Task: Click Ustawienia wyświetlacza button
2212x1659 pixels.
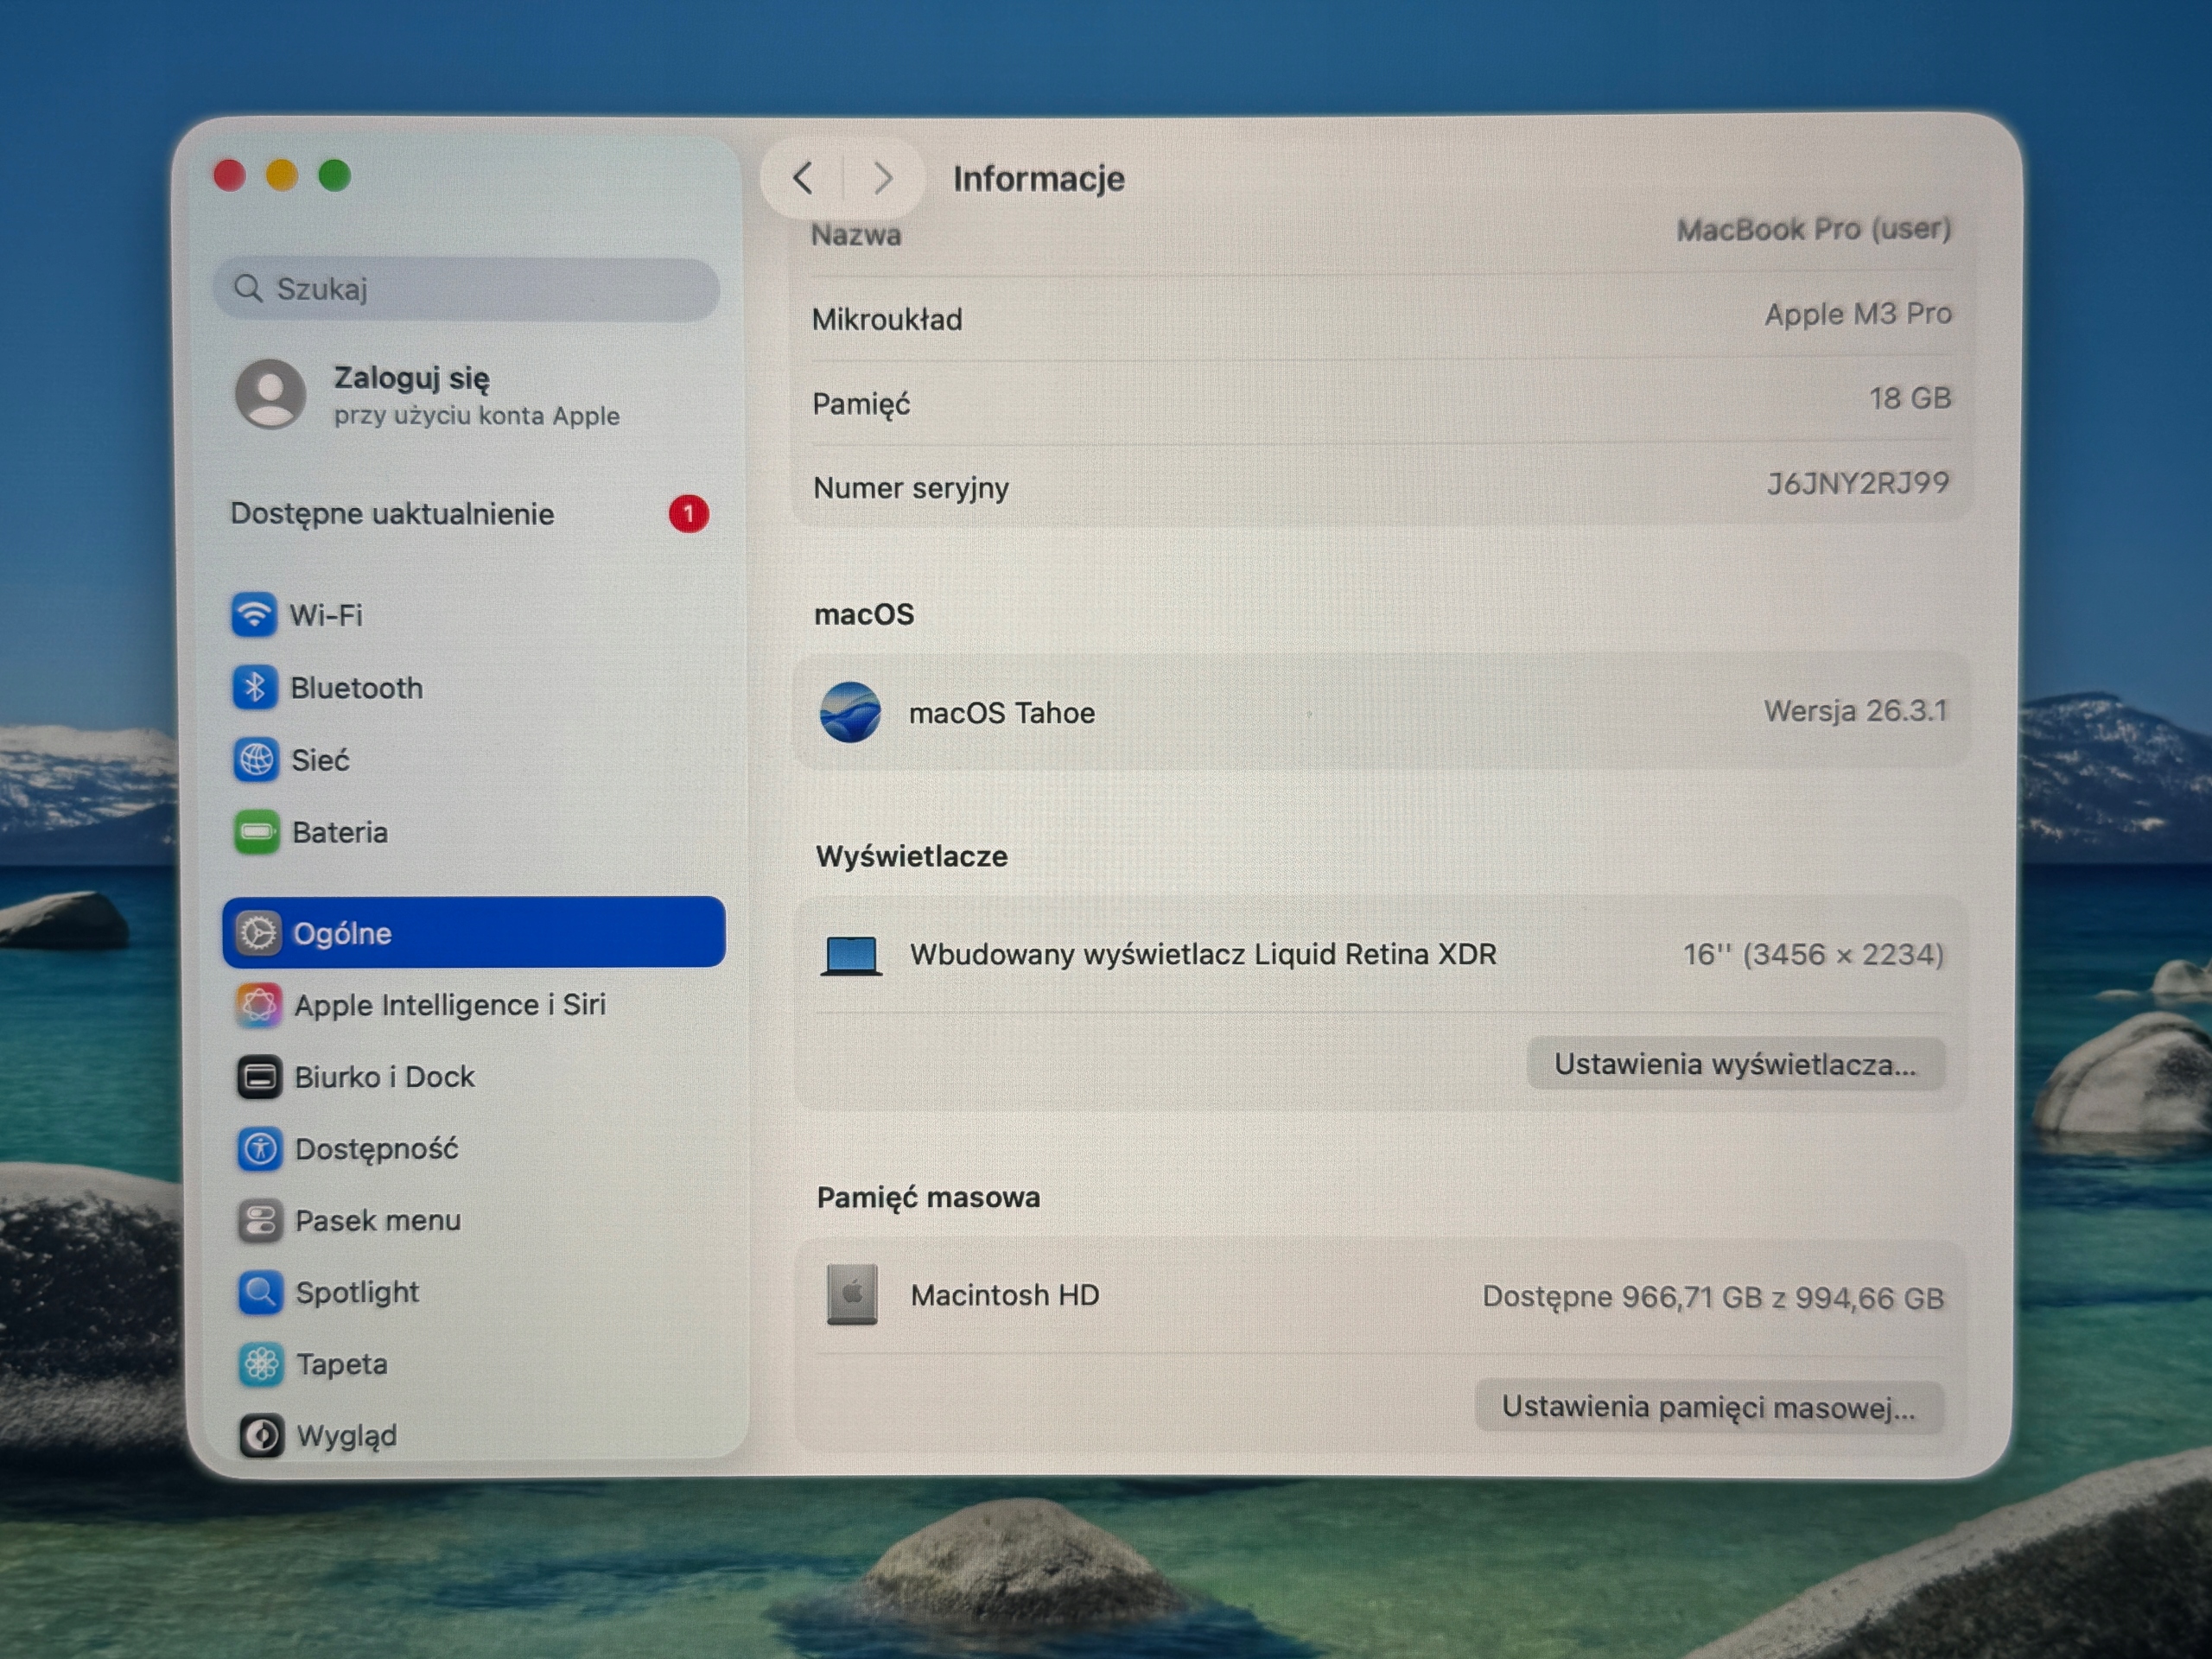Action: coord(1735,1064)
